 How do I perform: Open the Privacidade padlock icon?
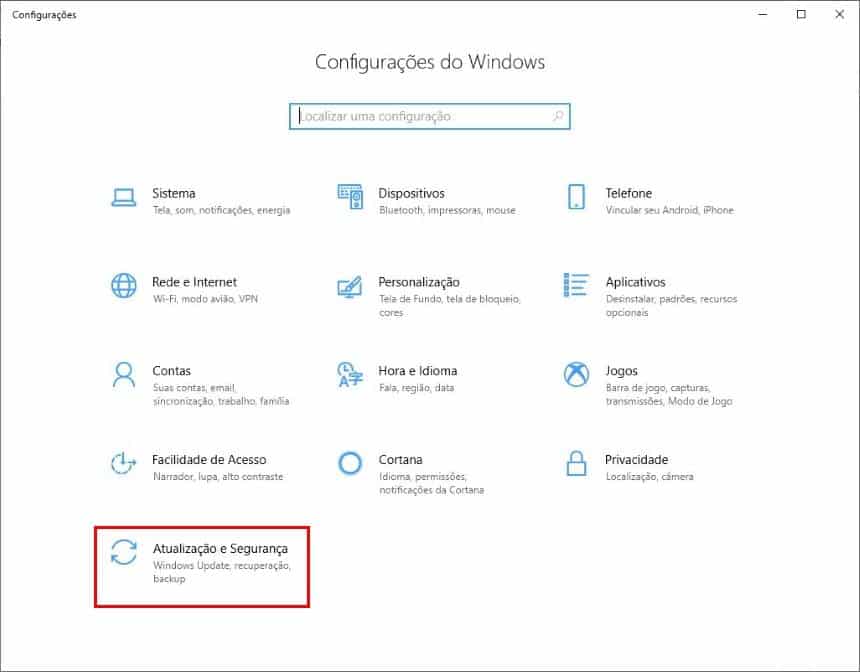(576, 464)
